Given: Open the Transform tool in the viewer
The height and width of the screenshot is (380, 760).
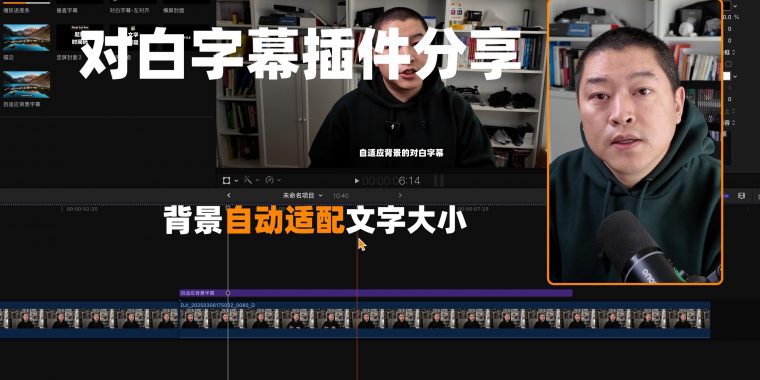Looking at the screenshot, I should (x=226, y=180).
